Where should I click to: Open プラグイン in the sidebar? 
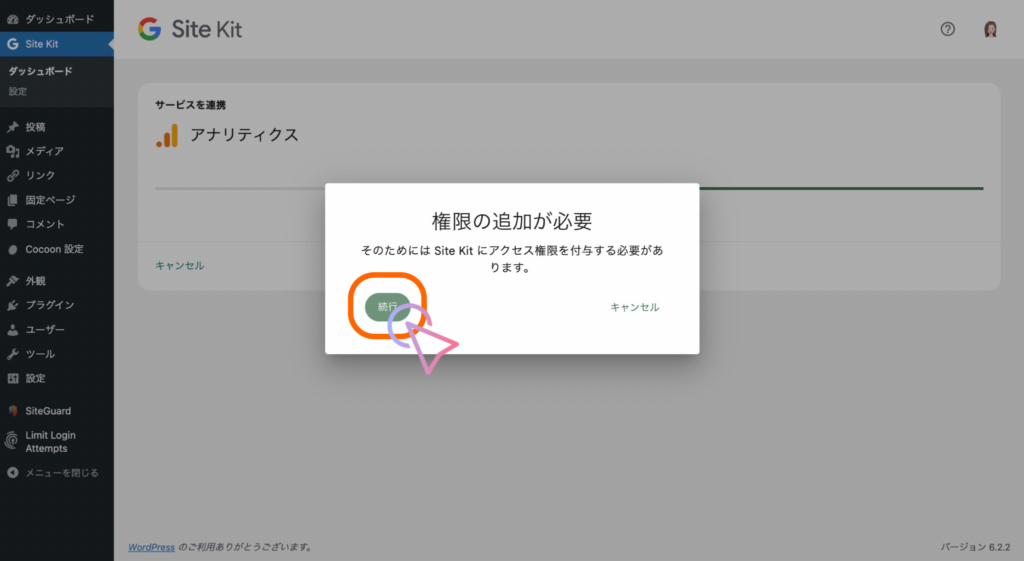(49, 305)
